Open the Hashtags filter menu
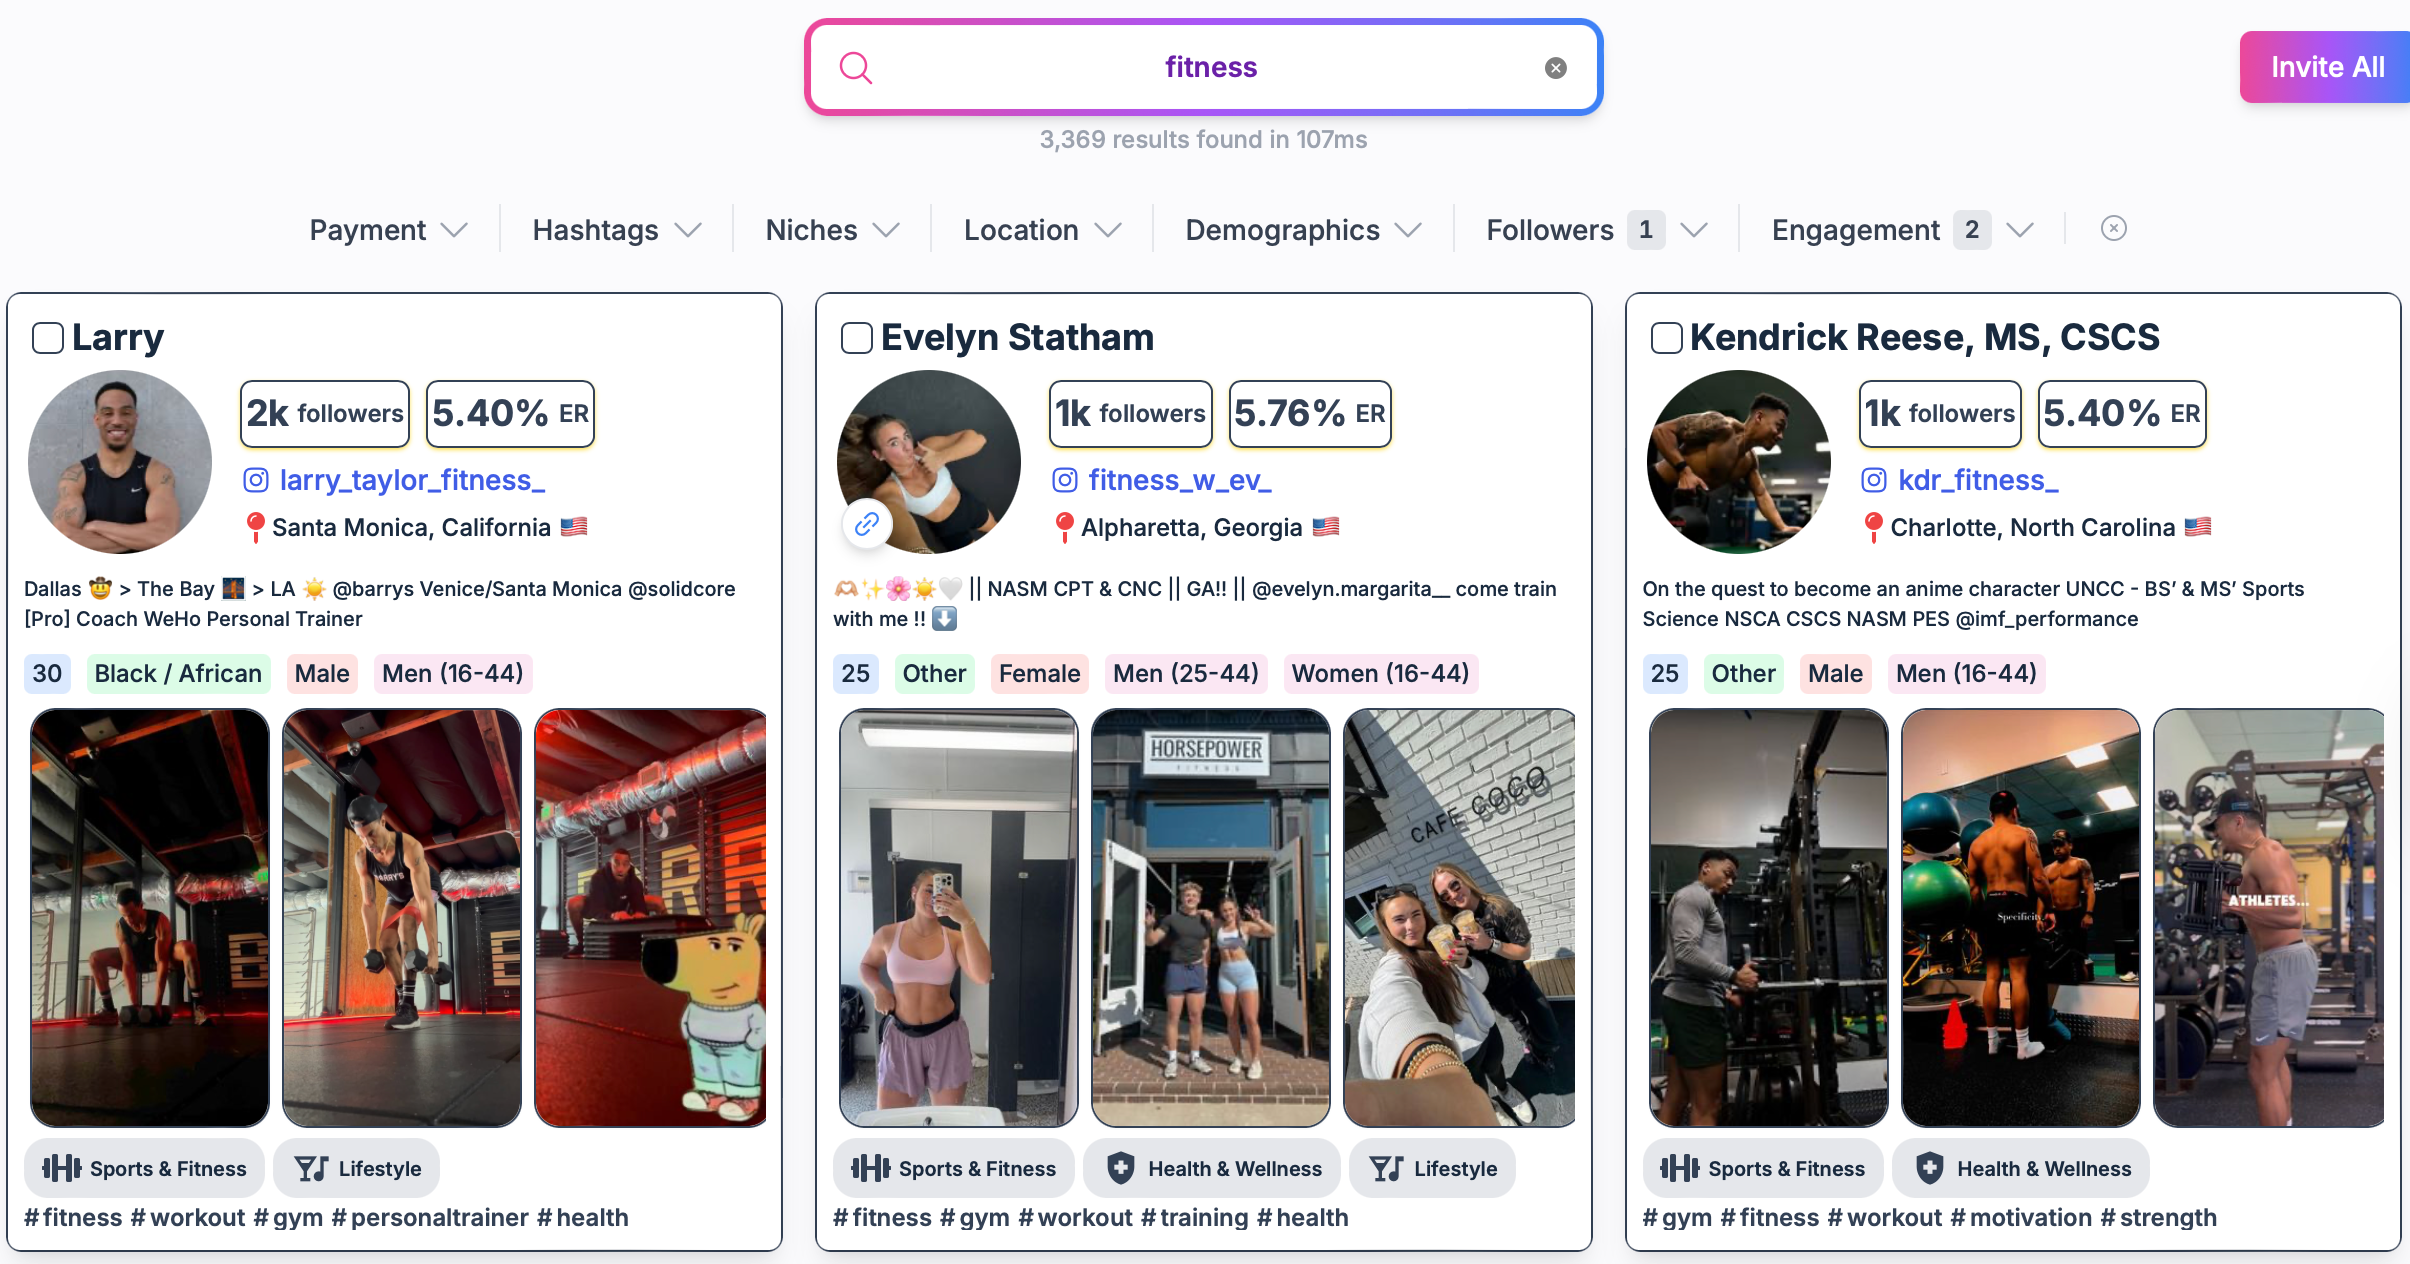 click(x=617, y=230)
